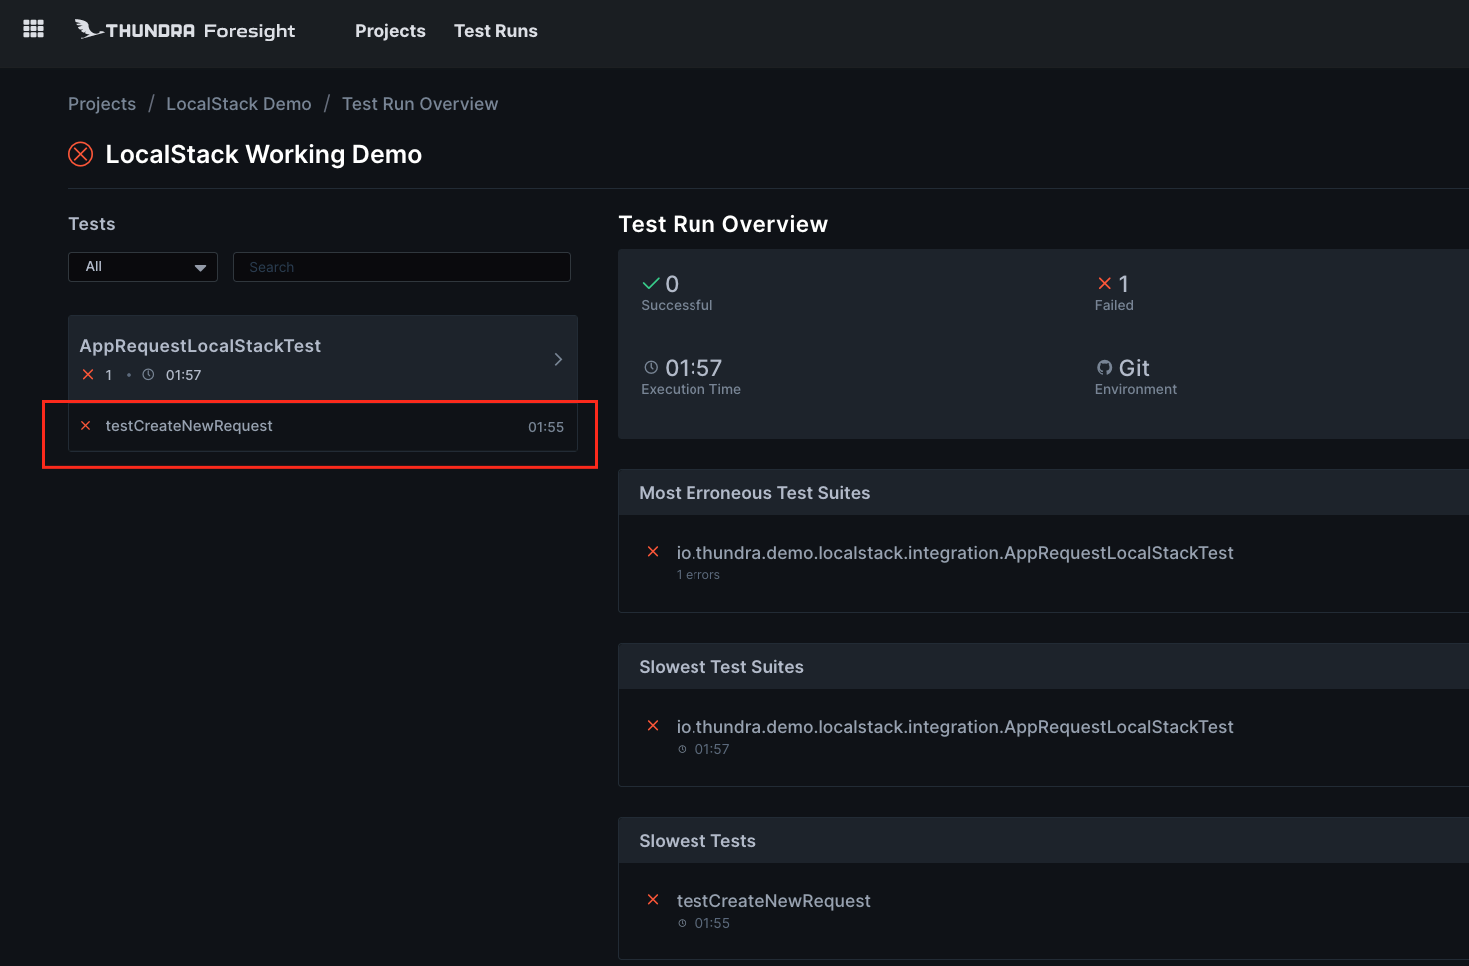Screen dimensions: 1469x966
Task: Open the app grid launcher icon
Action: (33, 29)
